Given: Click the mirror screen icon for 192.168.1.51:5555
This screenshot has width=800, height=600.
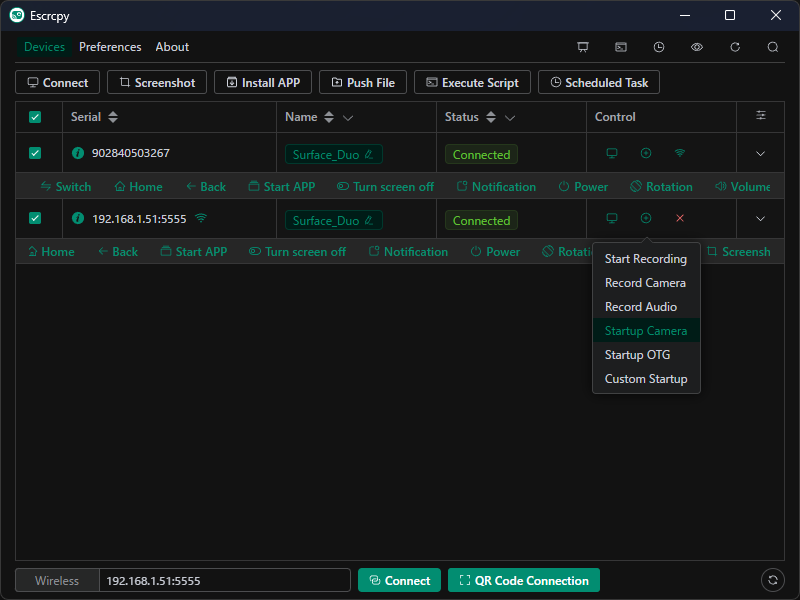Looking at the screenshot, I should pos(612,218).
